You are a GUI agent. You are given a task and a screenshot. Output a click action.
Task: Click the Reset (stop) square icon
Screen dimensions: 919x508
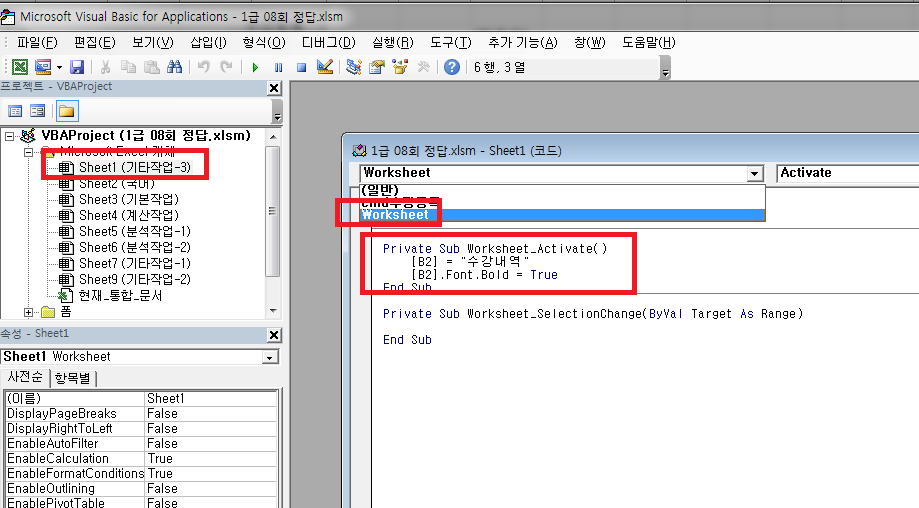300,67
